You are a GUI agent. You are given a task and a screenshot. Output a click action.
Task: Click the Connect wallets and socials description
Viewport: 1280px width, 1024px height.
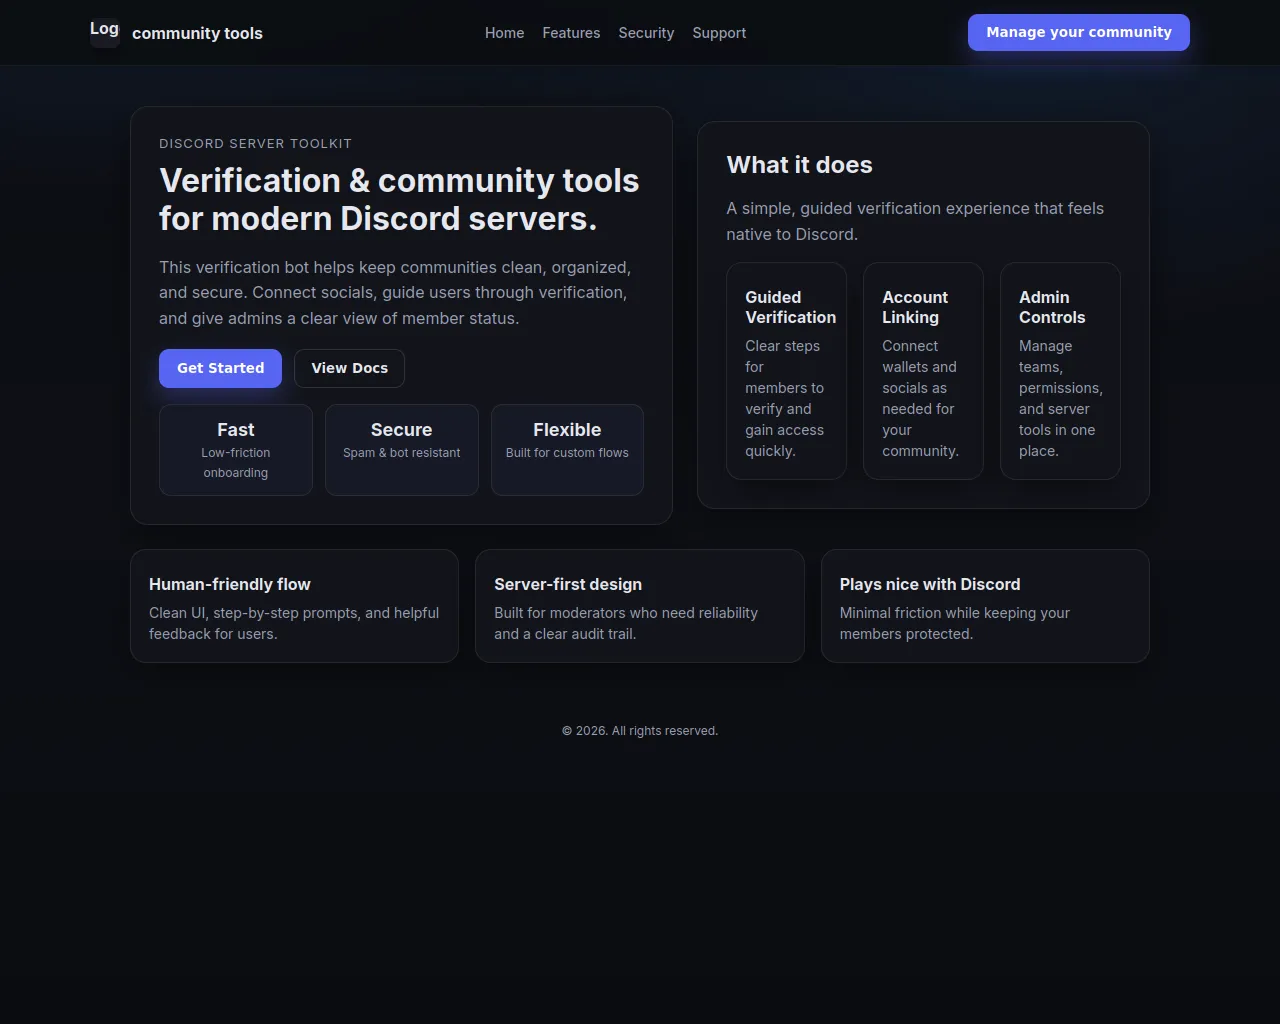tap(920, 398)
